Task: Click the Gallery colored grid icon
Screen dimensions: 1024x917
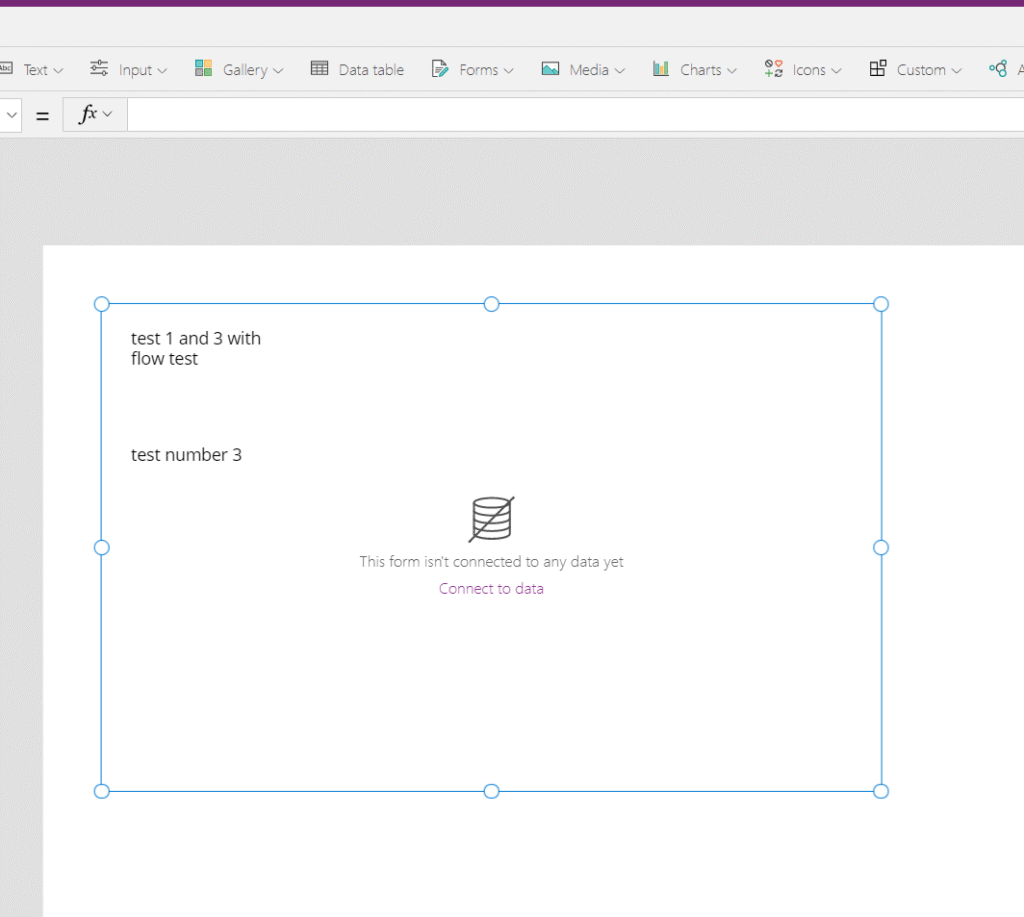Action: (x=203, y=68)
